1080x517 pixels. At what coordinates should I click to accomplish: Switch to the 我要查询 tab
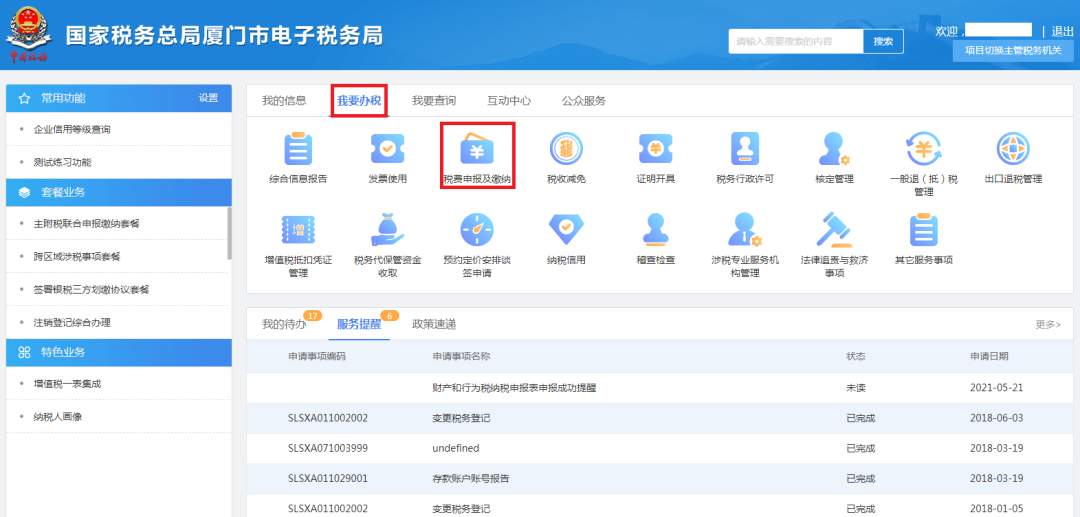434,101
